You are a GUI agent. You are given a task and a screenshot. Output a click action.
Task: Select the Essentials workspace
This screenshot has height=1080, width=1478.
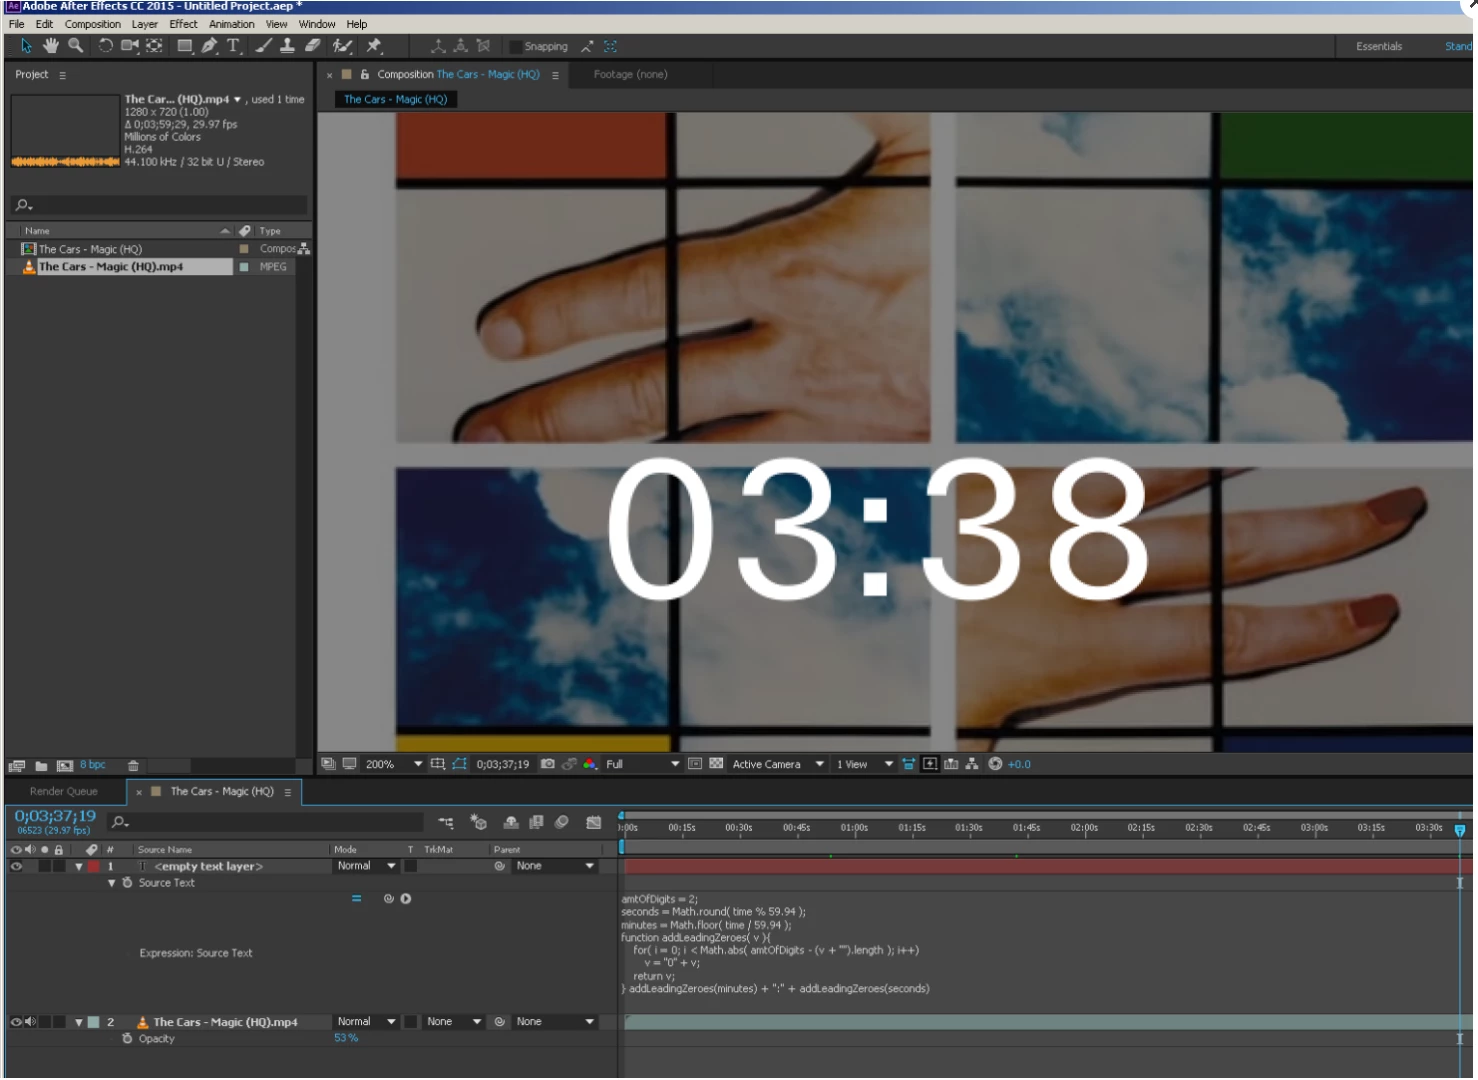(x=1379, y=46)
